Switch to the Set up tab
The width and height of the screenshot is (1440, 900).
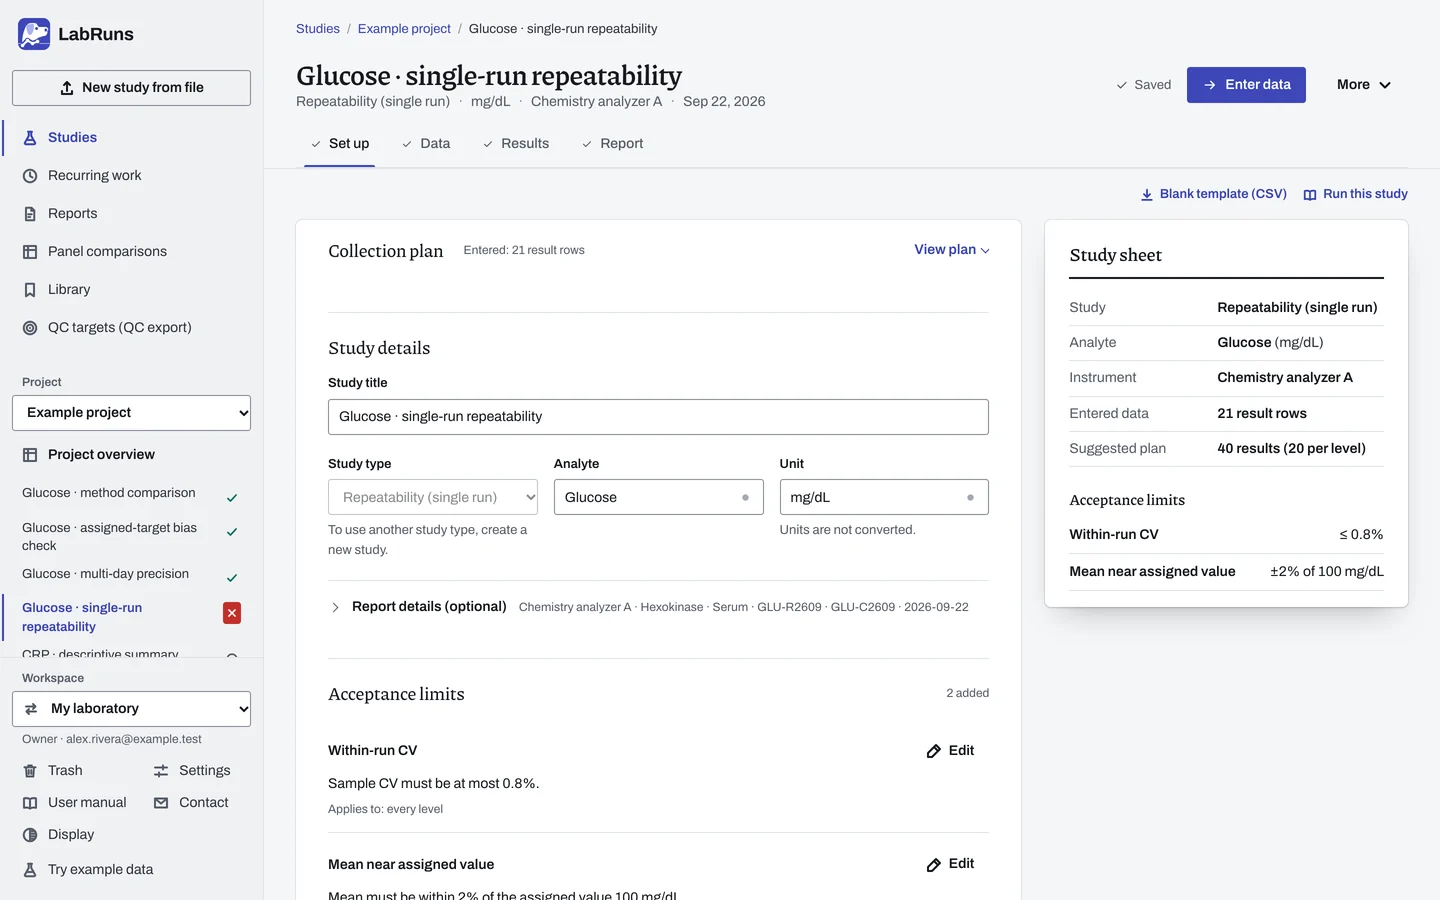(x=339, y=144)
